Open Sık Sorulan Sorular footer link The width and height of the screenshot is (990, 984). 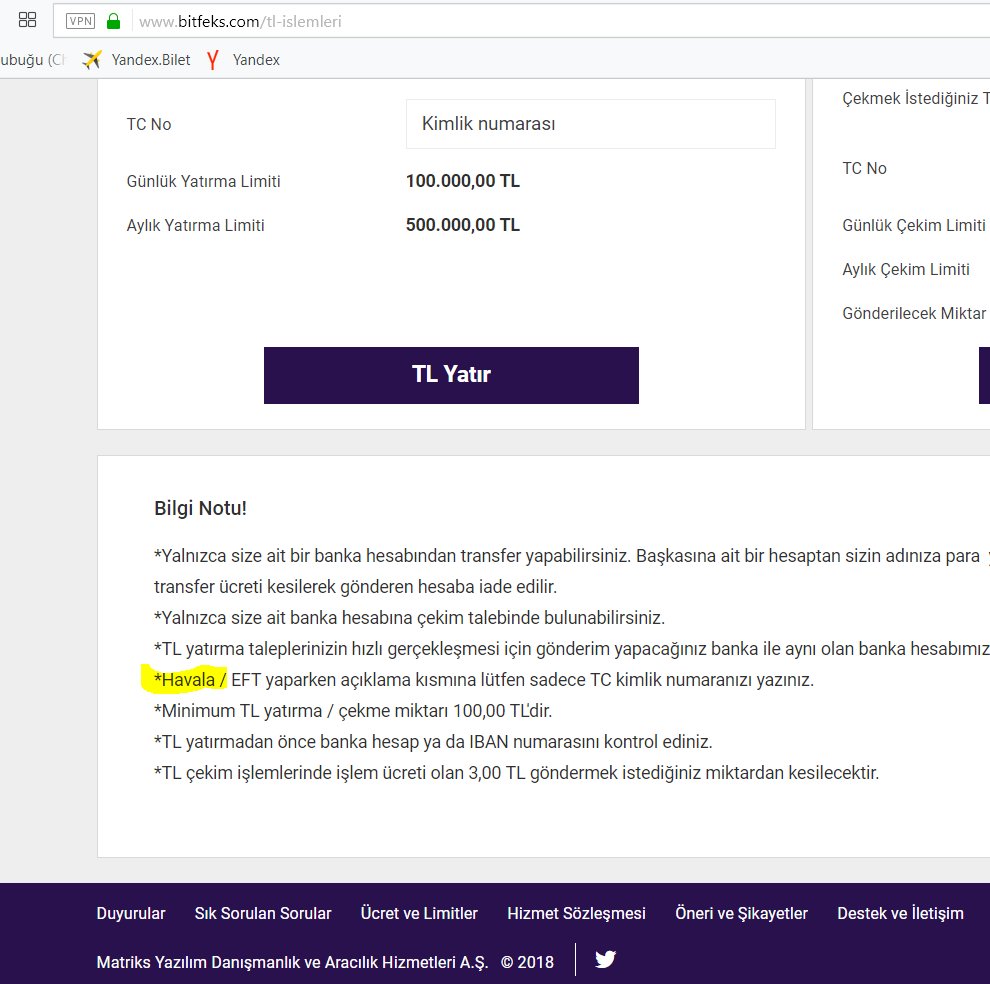pos(263,913)
